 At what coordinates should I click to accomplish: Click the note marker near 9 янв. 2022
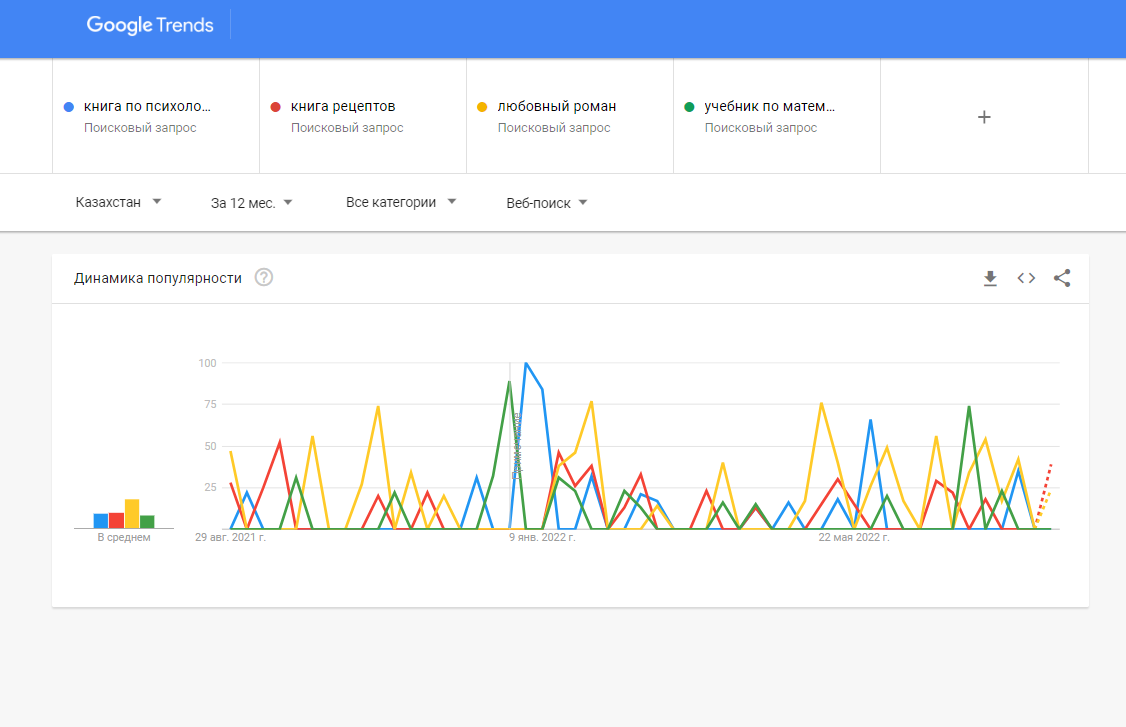516,445
